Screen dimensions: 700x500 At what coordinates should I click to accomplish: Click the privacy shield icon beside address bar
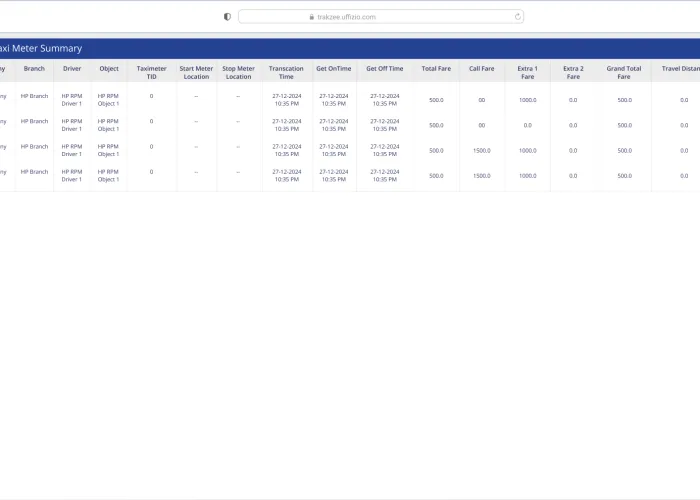(227, 17)
